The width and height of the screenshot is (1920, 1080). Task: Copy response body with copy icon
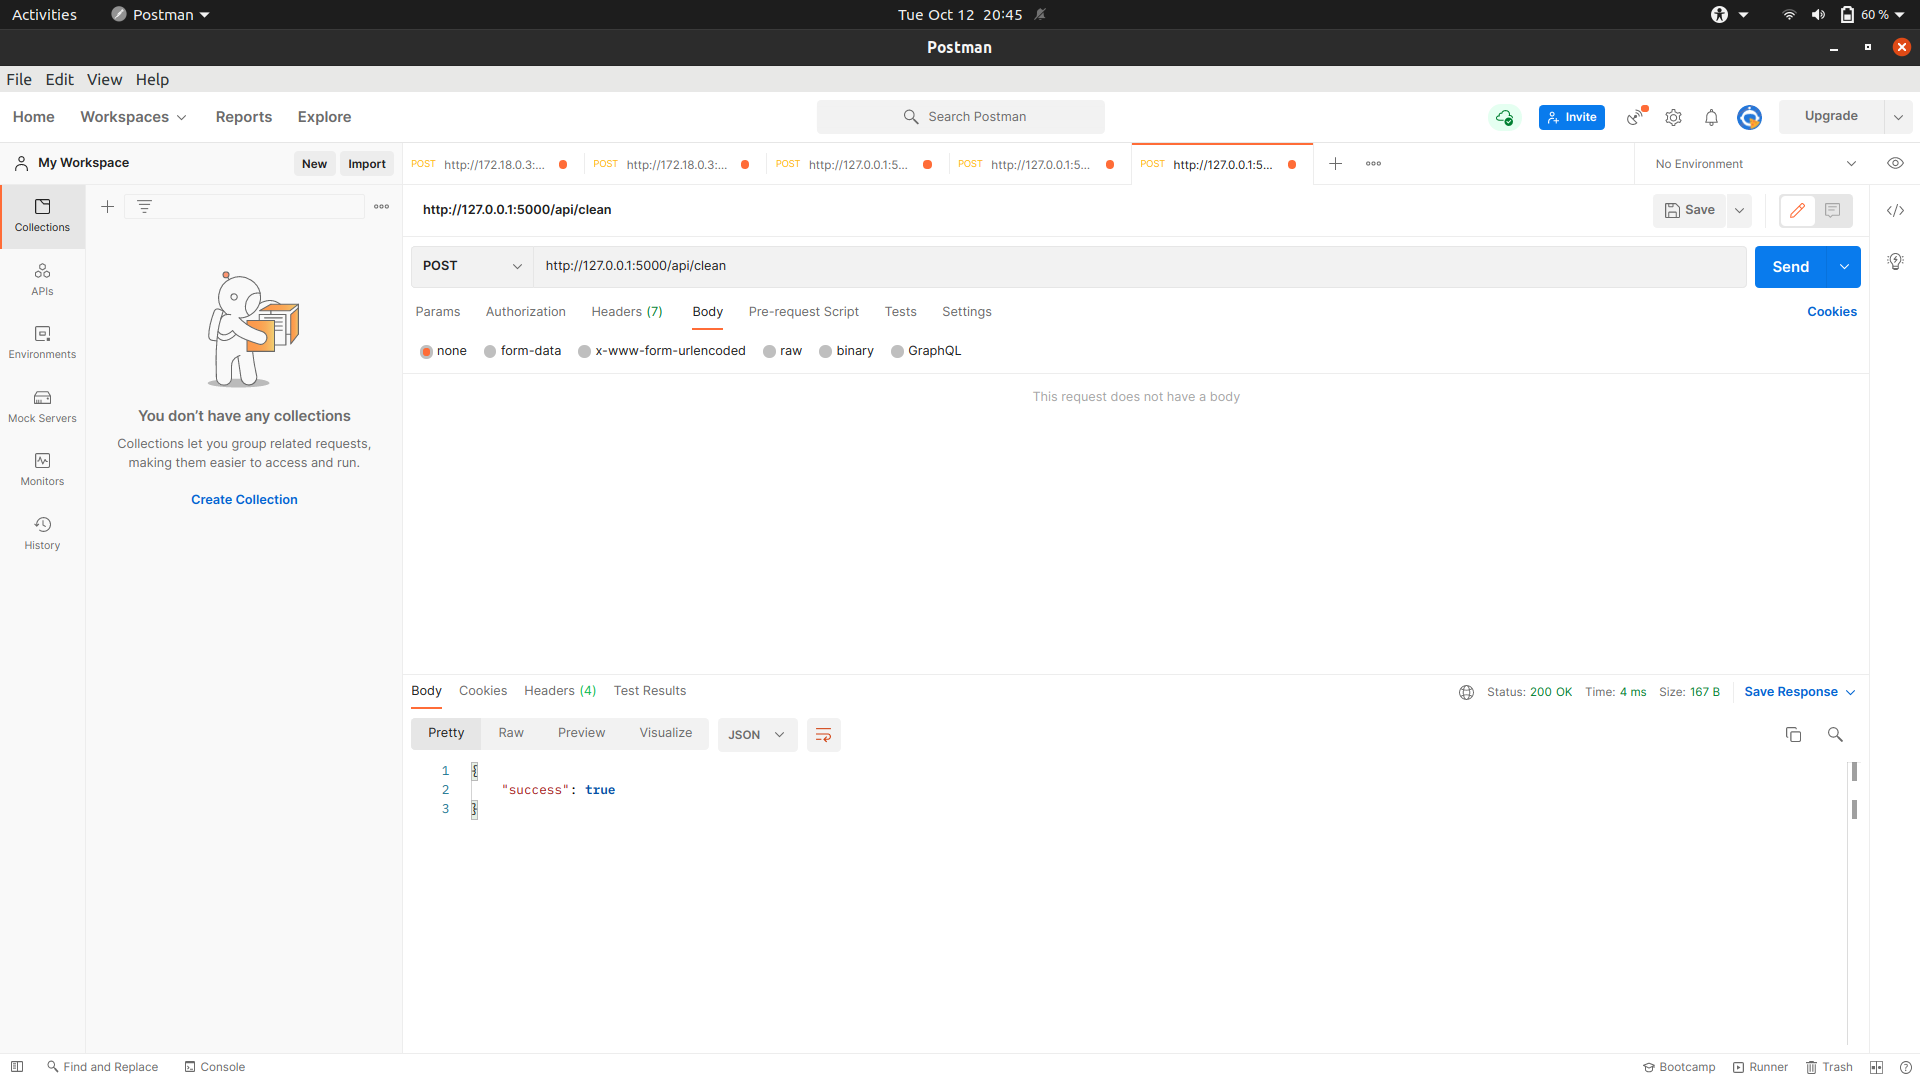pos(1793,735)
